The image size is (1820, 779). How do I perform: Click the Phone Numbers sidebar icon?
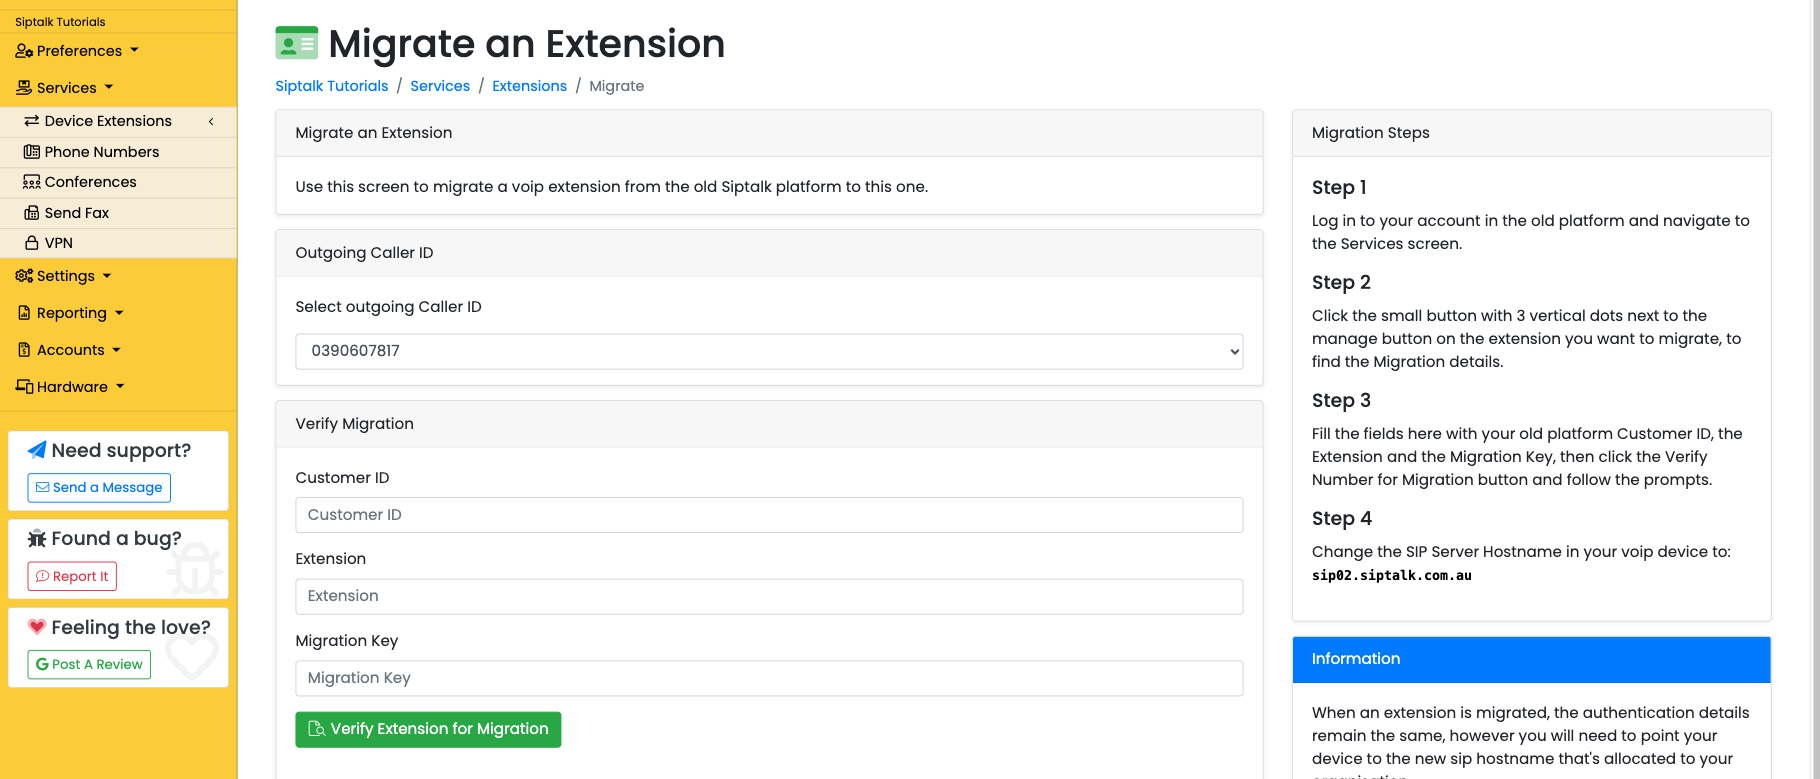[32, 152]
